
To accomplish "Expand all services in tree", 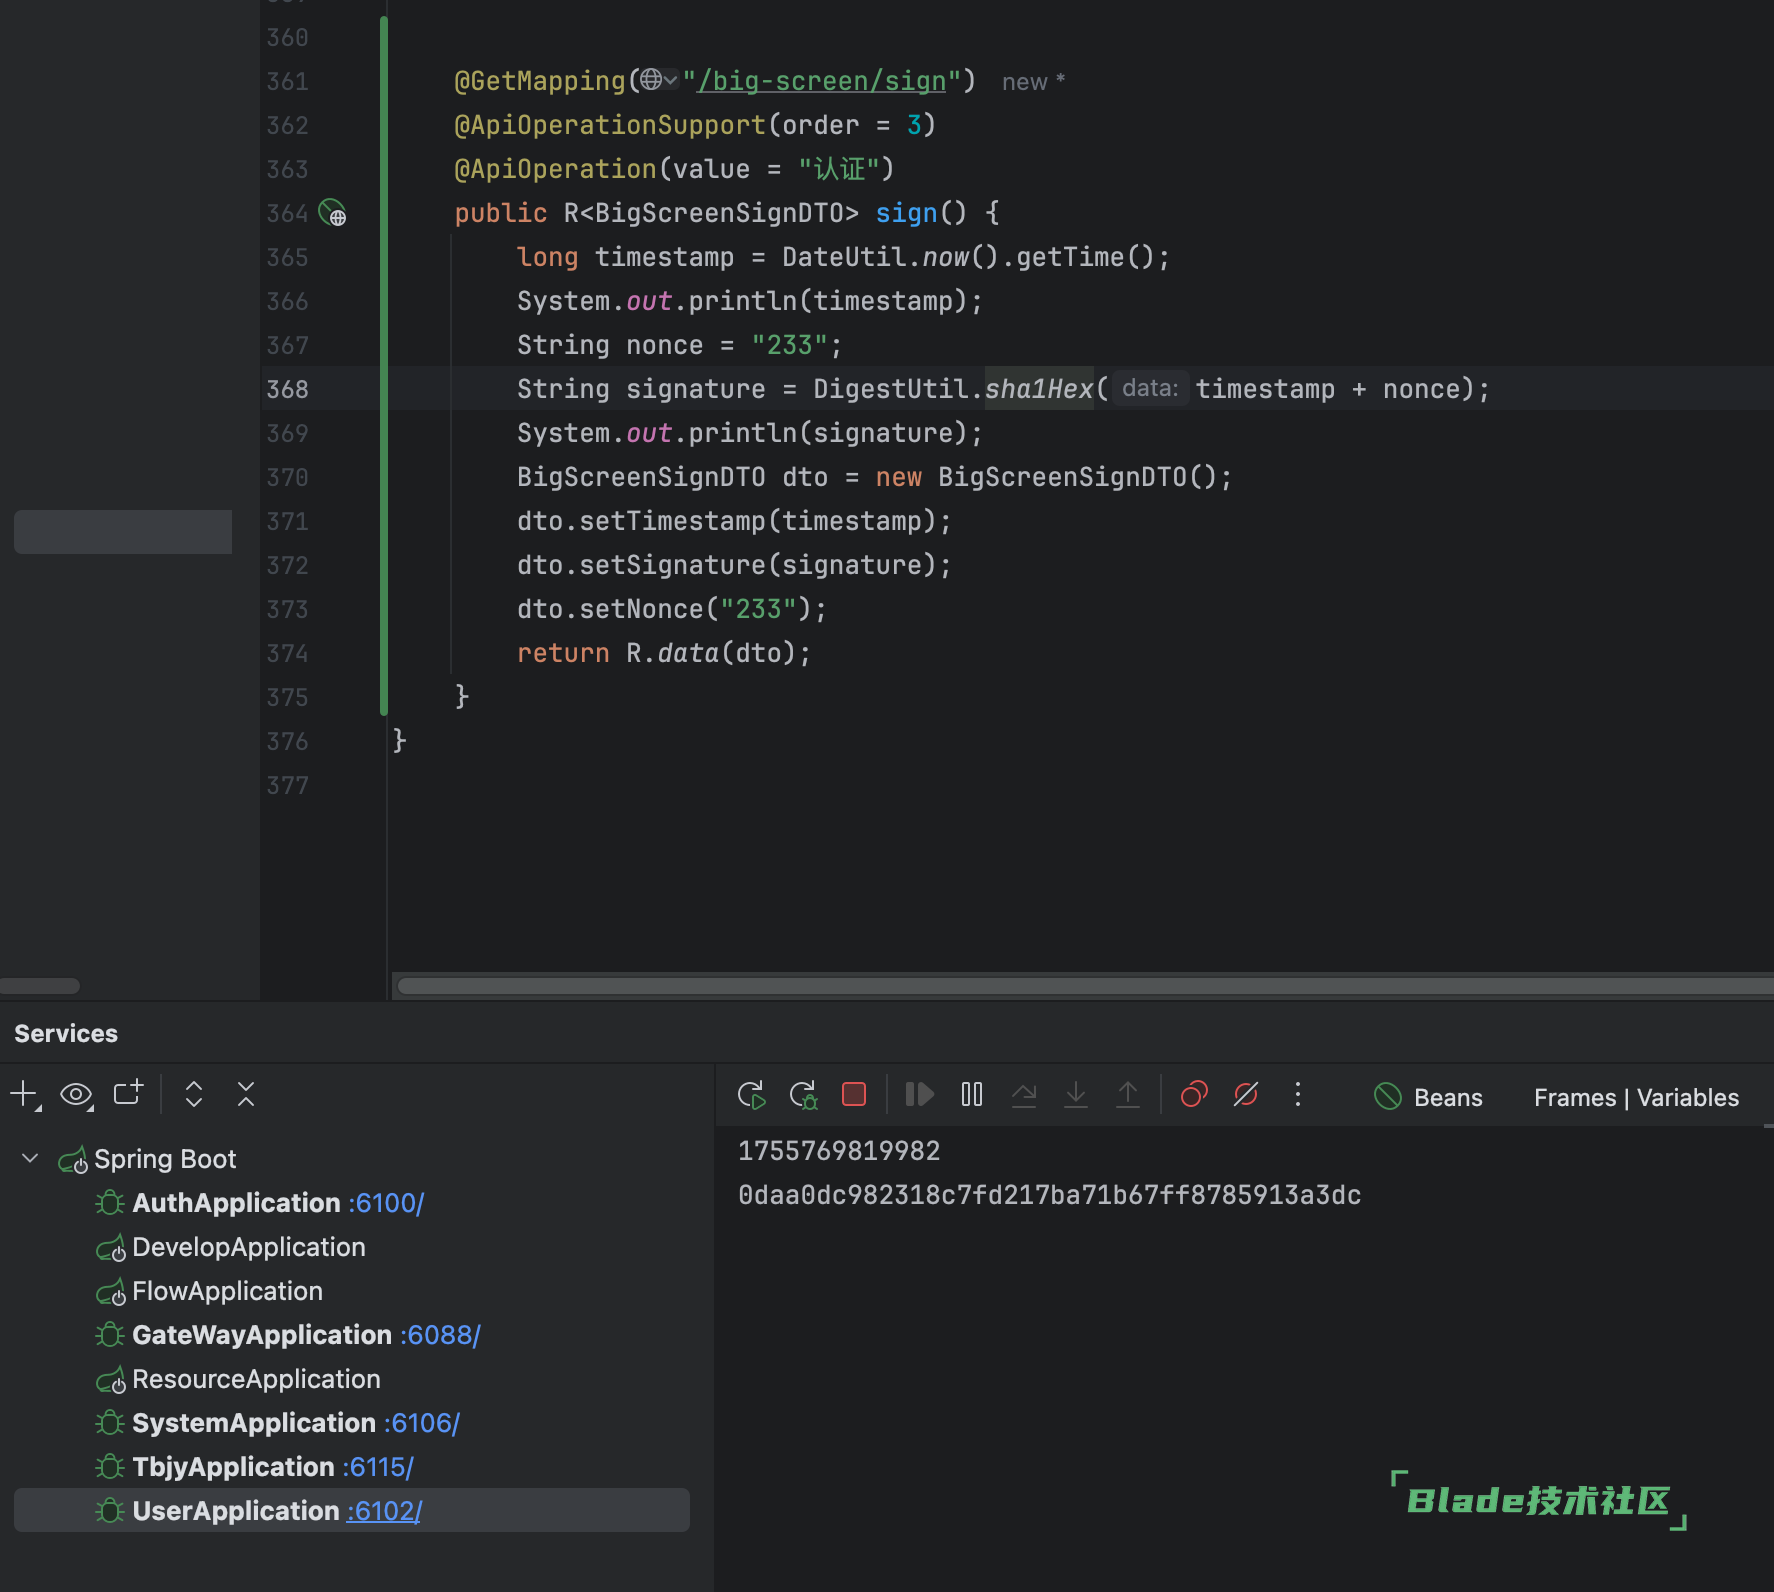I will tap(194, 1094).
